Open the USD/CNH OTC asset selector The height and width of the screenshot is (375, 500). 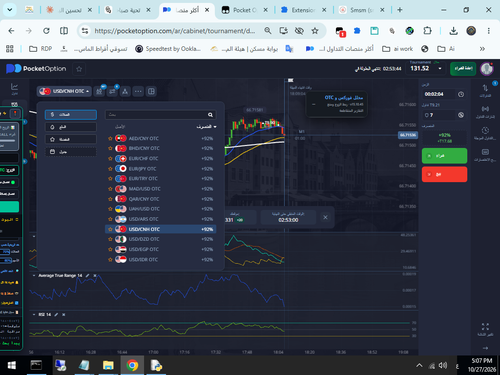(64, 91)
